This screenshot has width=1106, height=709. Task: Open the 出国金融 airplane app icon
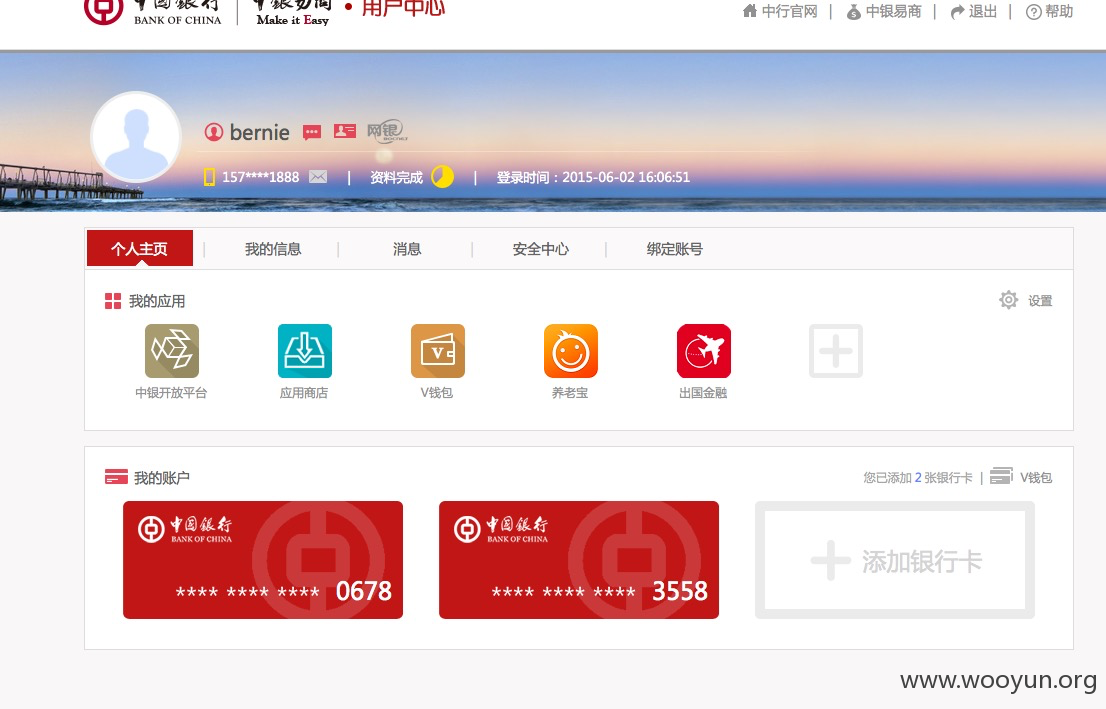pyautogui.click(x=704, y=351)
